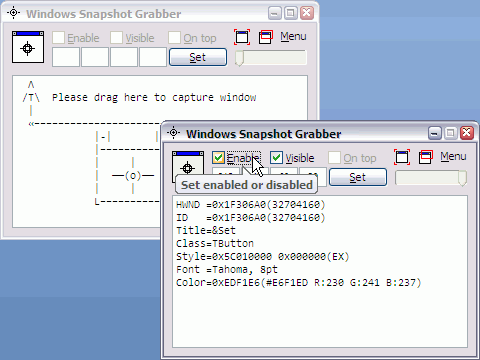
Task: Click full-window capture icon in front window
Action: 402,157
